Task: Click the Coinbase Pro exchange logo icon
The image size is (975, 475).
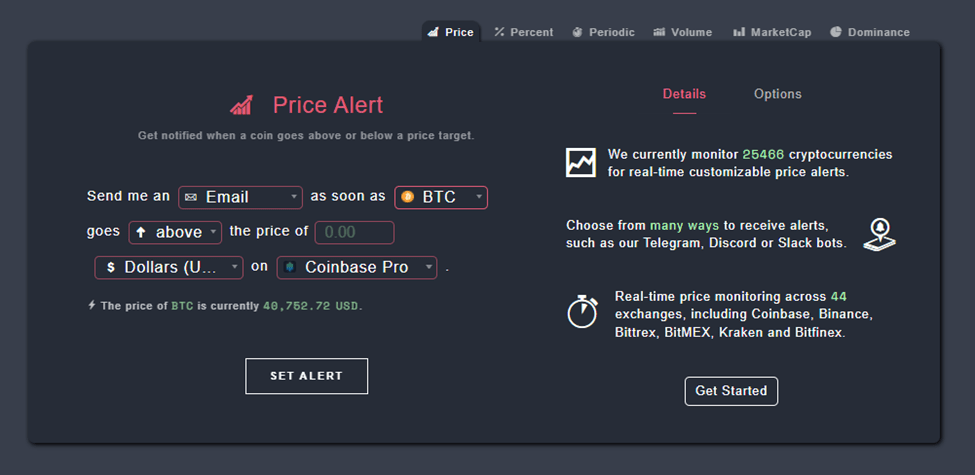Action: tap(290, 267)
